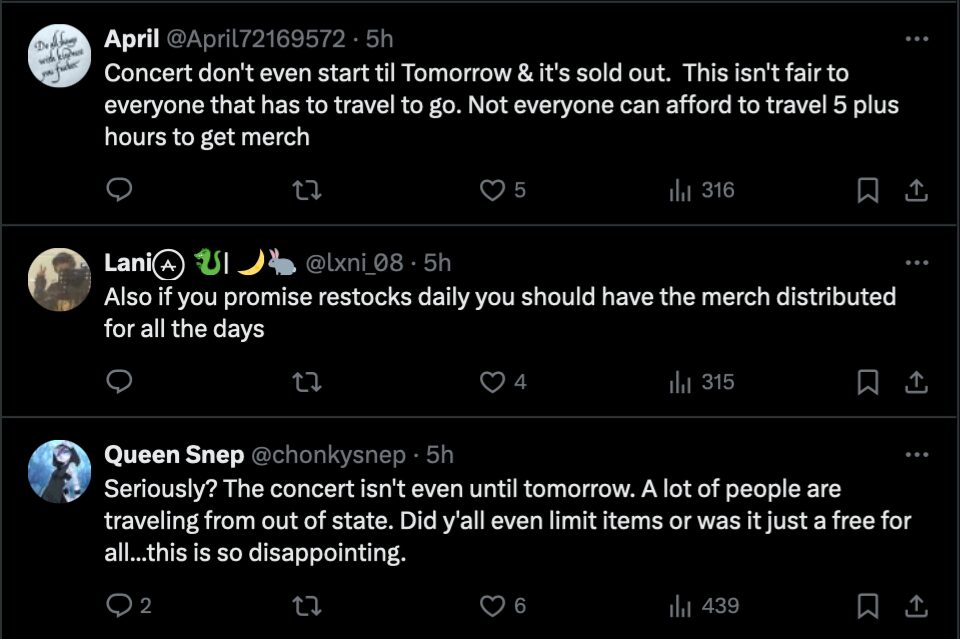The height and width of the screenshot is (639, 960).
Task: Share Lani's tweet
Action: click(x=916, y=382)
